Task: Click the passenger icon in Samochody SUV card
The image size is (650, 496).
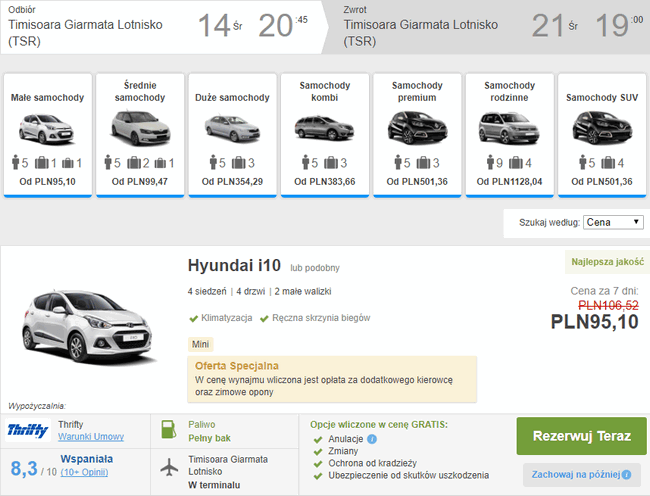Action: [x=583, y=162]
